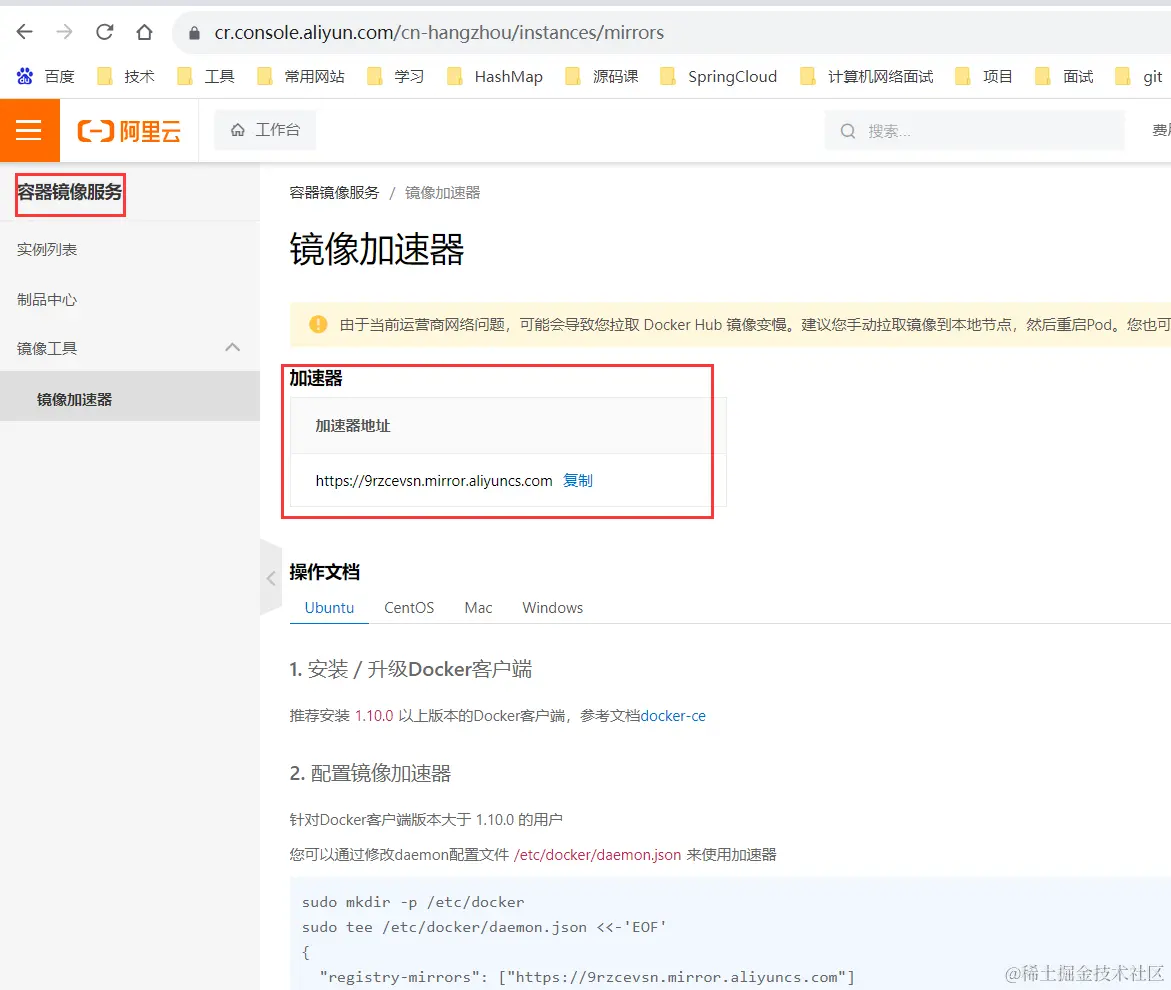Viewport: 1171px width, 990px height.
Task: View site info via the address bar lock icon
Action: (194, 33)
